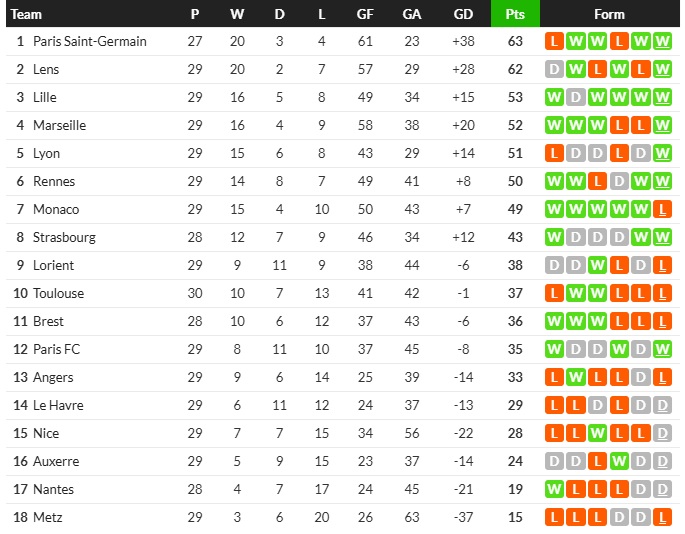Click Monaco's only loss form badge
Screen dimensions: 685x534
click(x=663, y=210)
